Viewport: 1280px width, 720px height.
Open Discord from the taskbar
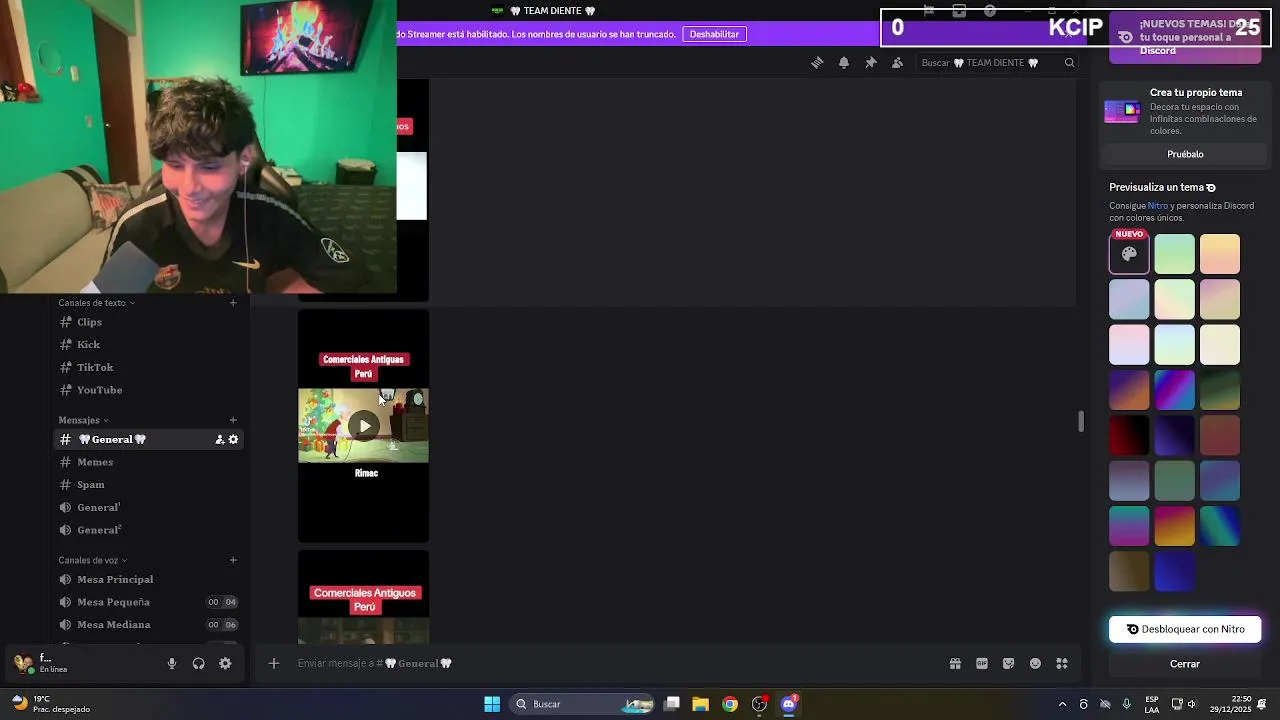click(789, 704)
